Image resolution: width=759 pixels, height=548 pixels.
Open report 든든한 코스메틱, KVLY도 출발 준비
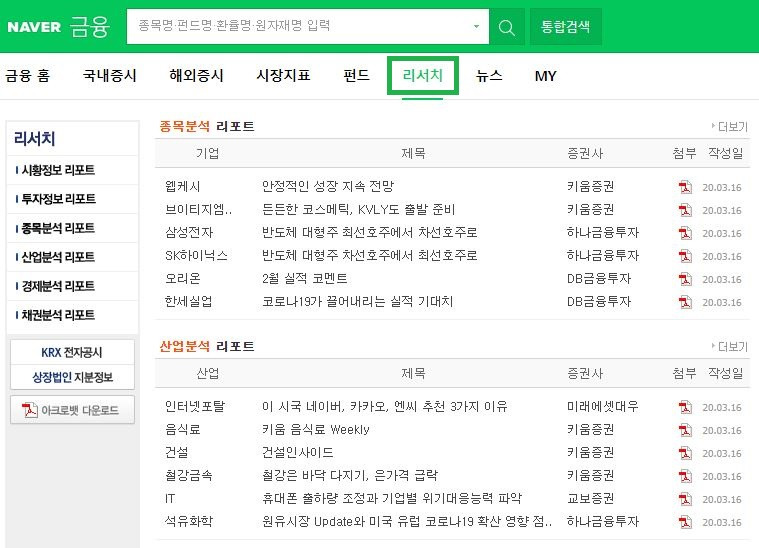[x=358, y=210]
